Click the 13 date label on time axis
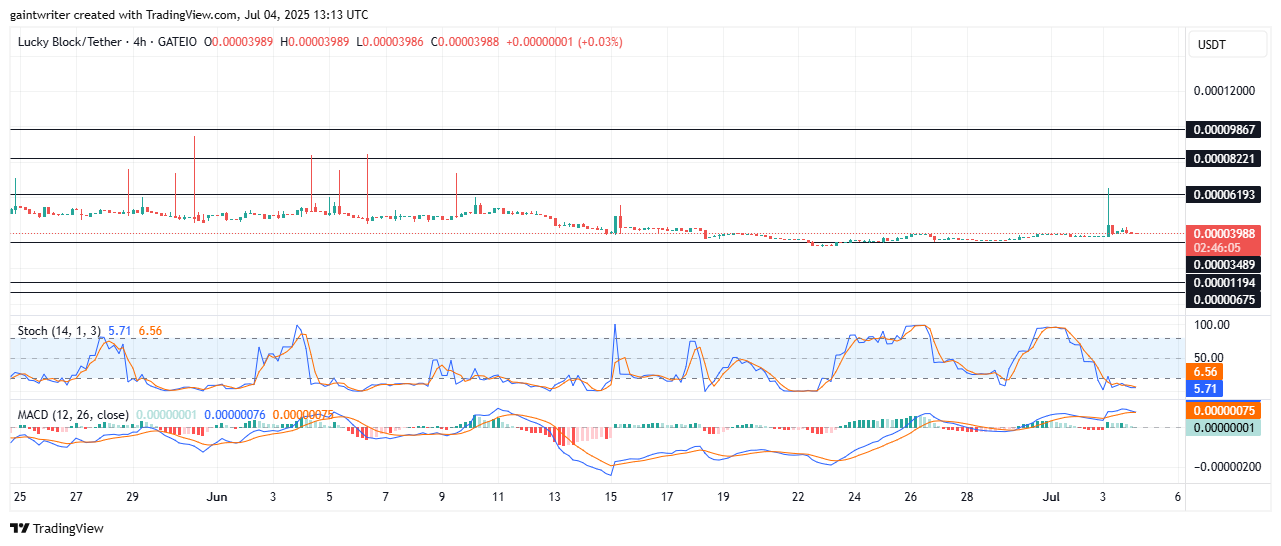The height and width of the screenshot is (546, 1281). (556, 496)
